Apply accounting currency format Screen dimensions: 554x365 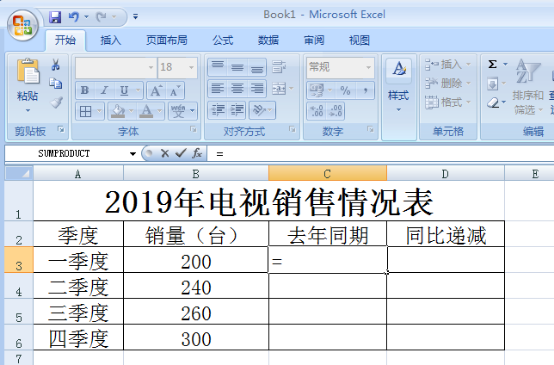[x=317, y=90]
